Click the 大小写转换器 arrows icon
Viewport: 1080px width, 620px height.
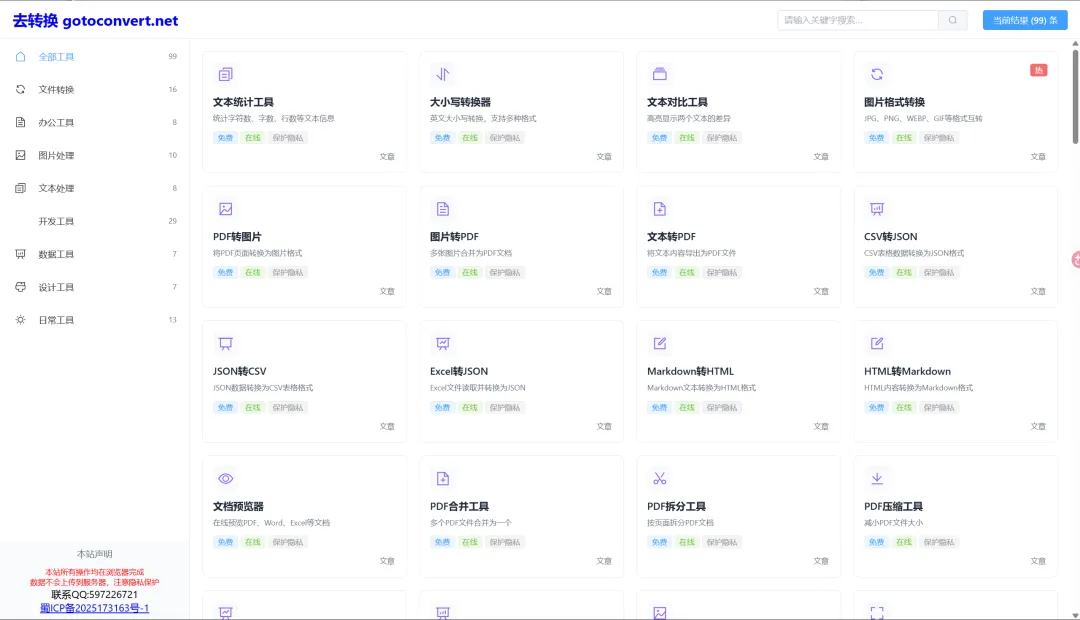[x=442, y=74]
